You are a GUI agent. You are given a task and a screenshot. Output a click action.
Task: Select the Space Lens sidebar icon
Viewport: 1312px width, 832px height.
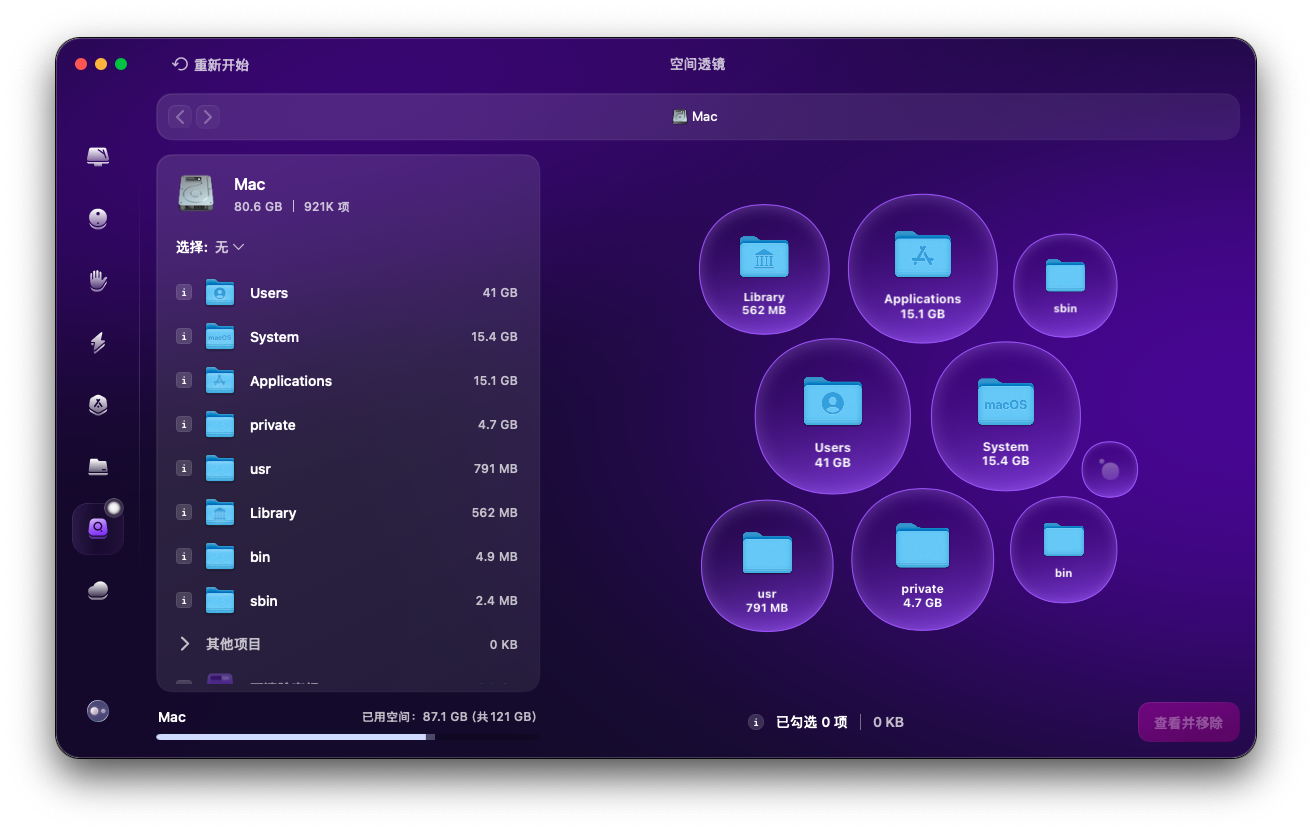(x=98, y=528)
